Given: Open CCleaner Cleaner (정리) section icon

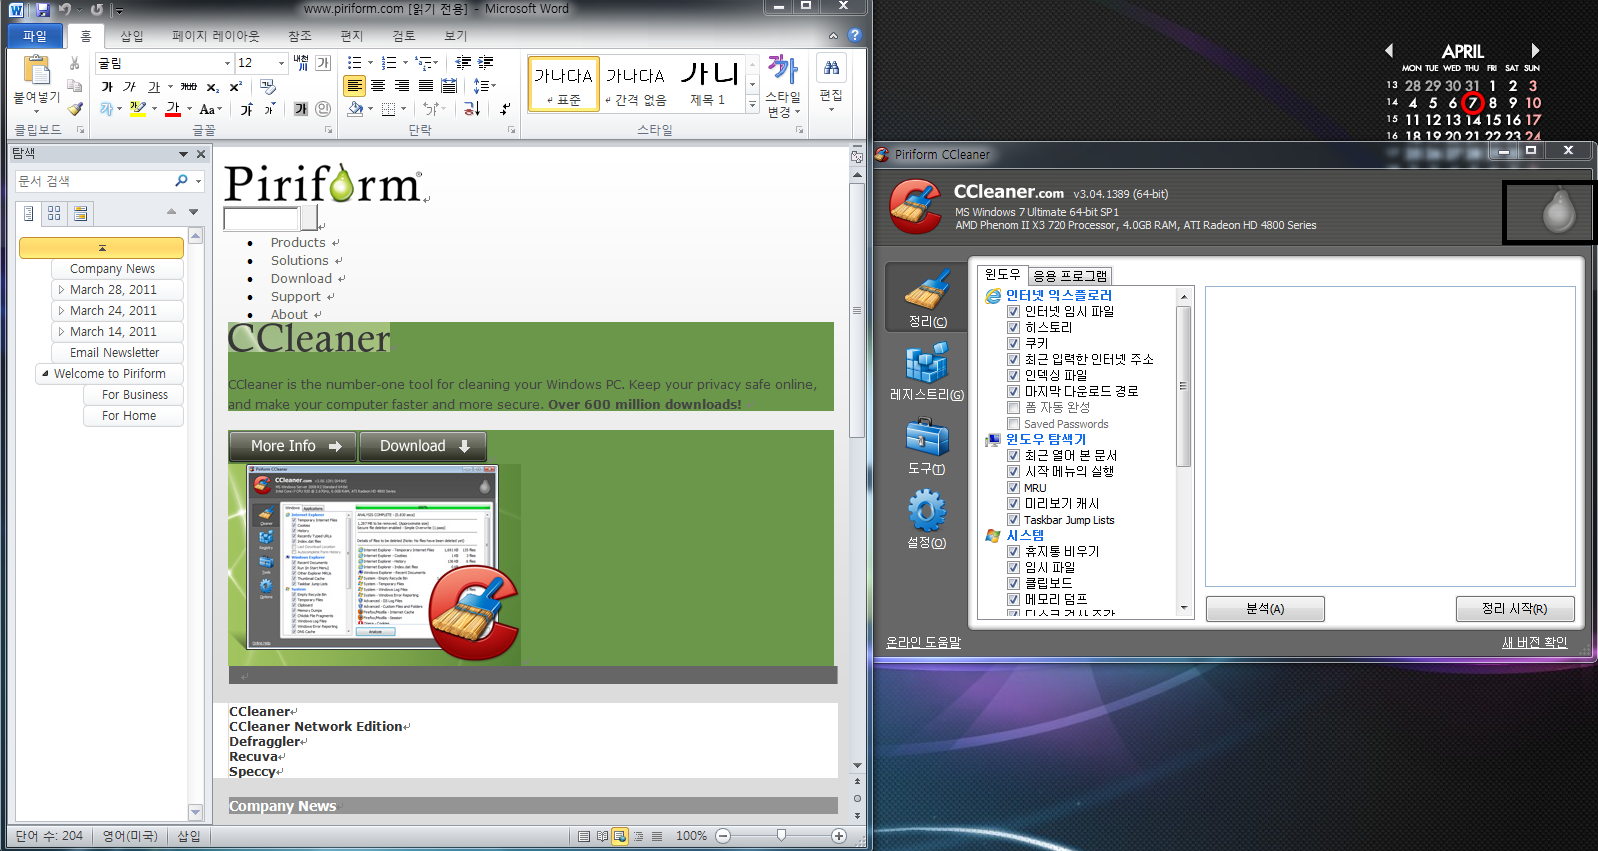Looking at the screenshot, I should pos(927,297).
